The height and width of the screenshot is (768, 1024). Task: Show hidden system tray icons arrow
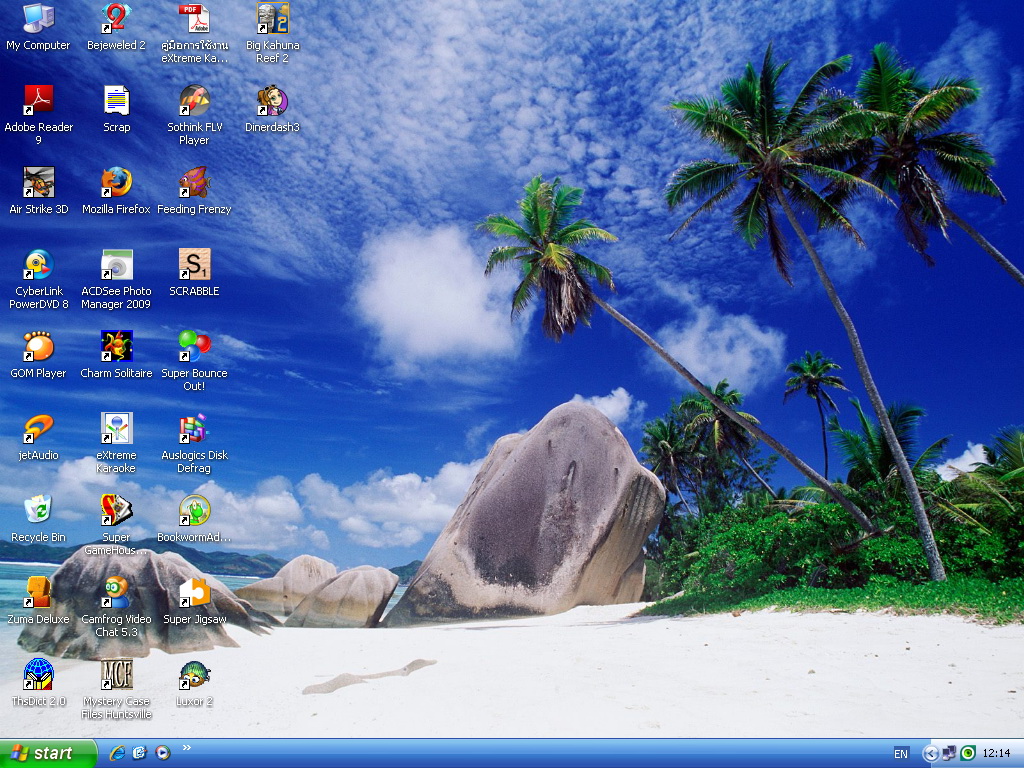coord(930,753)
